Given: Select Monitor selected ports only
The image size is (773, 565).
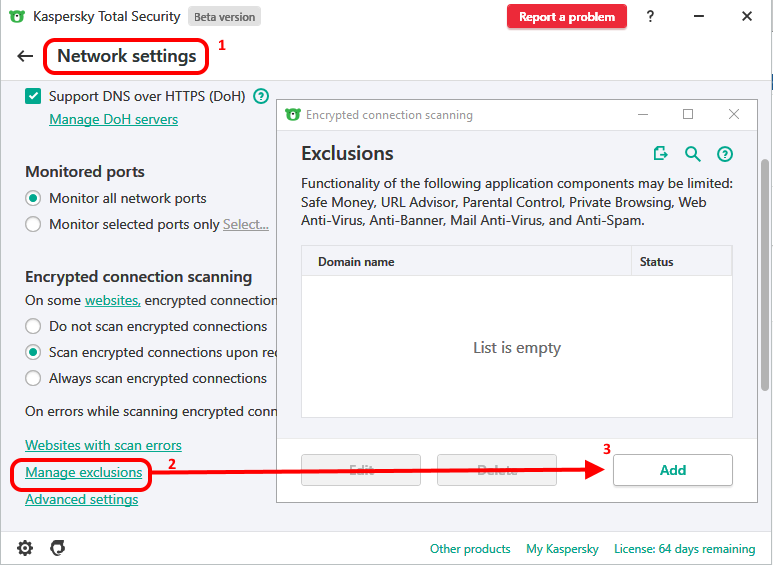Looking at the screenshot, I should pyautogui.click(x=33, y=224).
